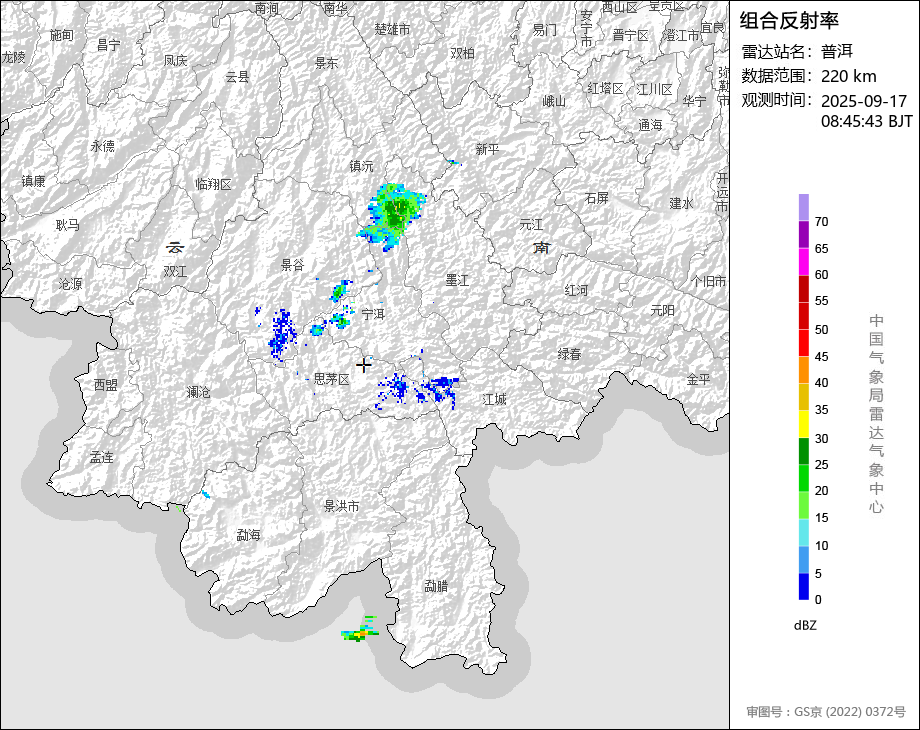920x730 pixels.
Task: Click the 元江 map label
Action: pyautogui.click(x=532, y=224)
